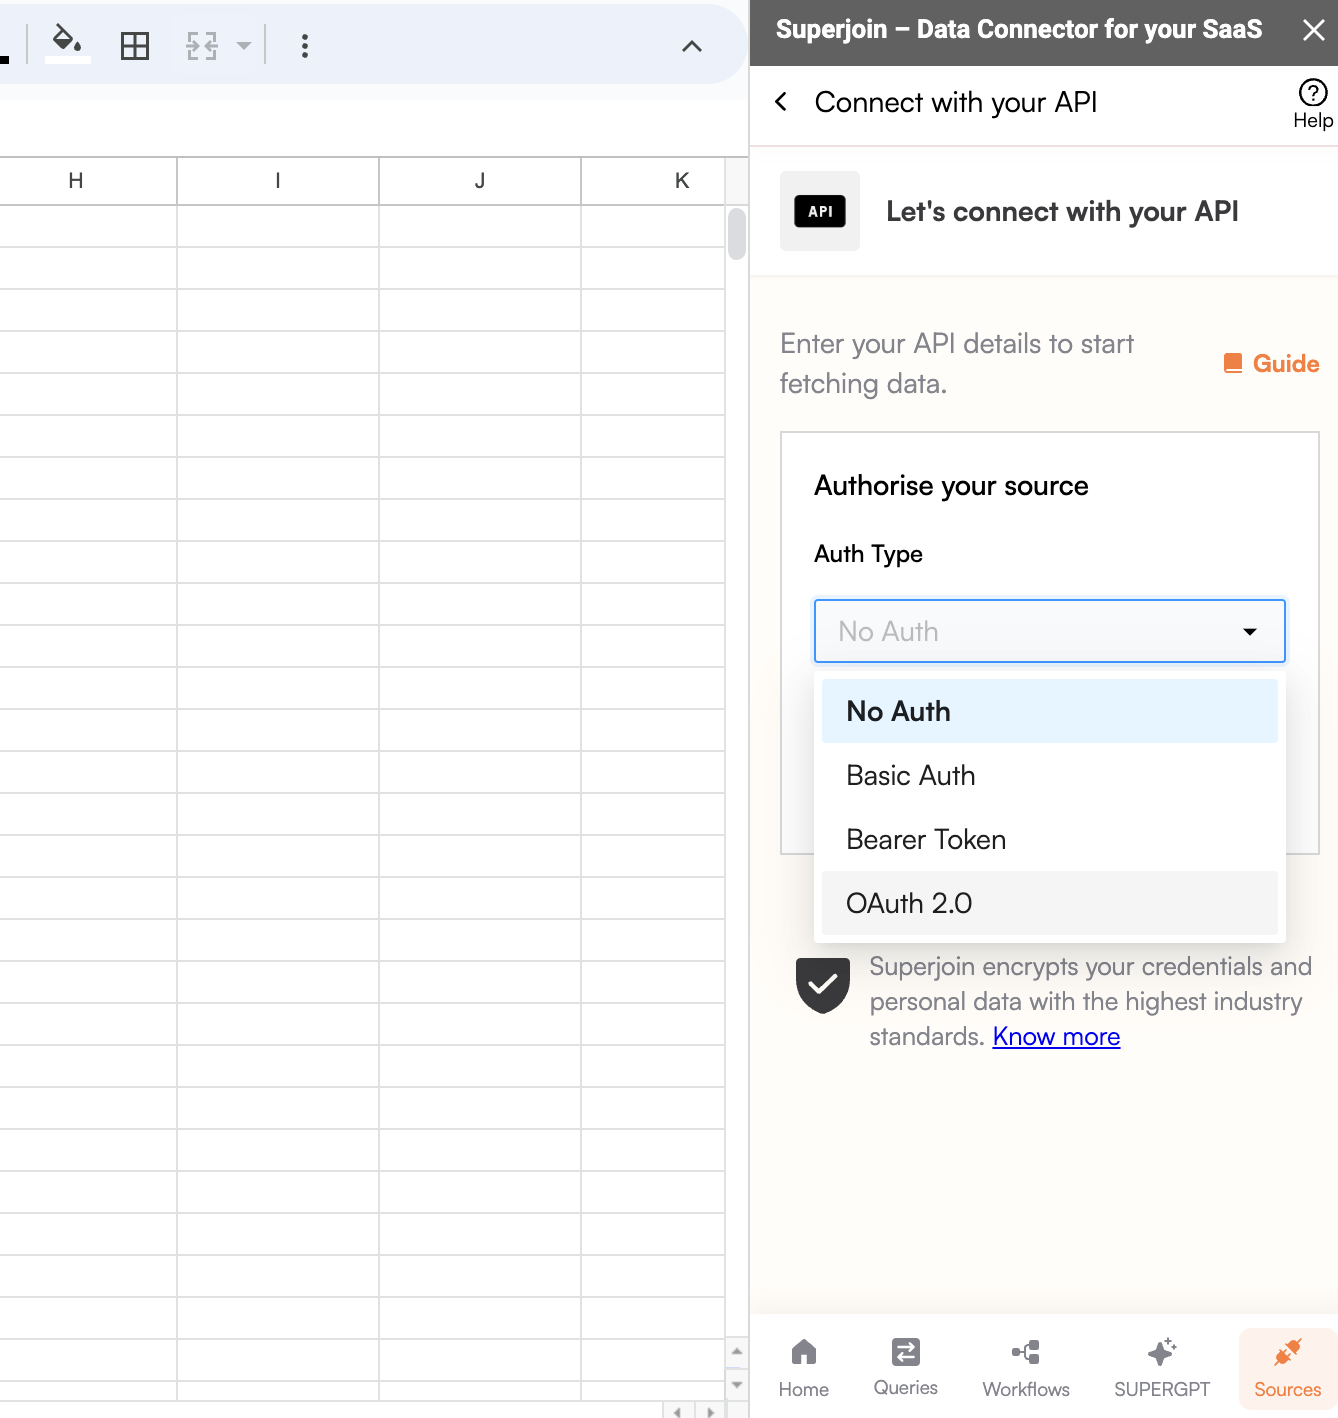Open the Sources tab
The width and height of the screenshot is (1338, 1418).
(1288, 1369)
